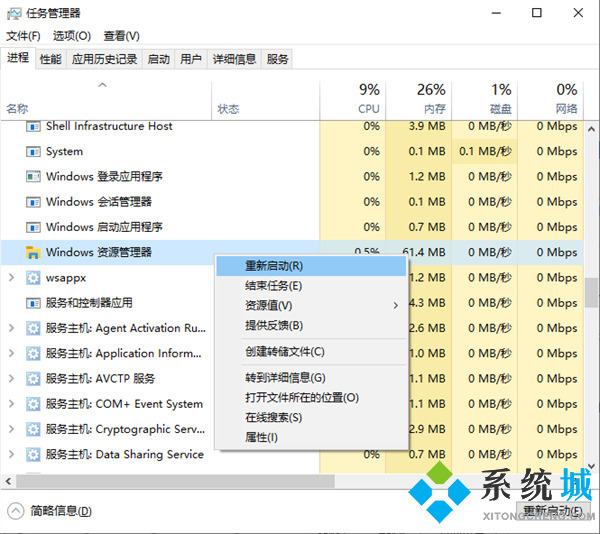This screenshot has height=534, width=600.
Task: Expand 服务主机: AVCTP 服务 group
Action: pyautogui.click(x=11, y=379)
